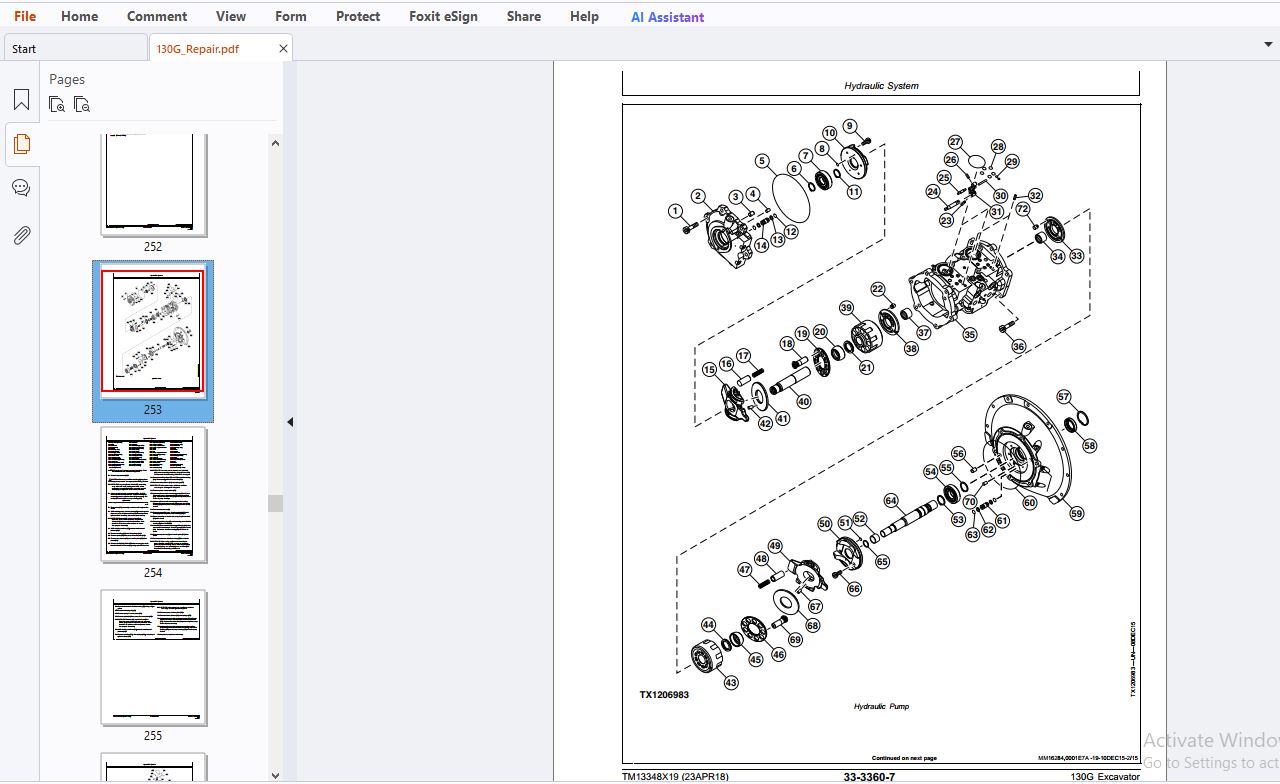
Task: Click the 254 page number label
Action: coord(153,573)
